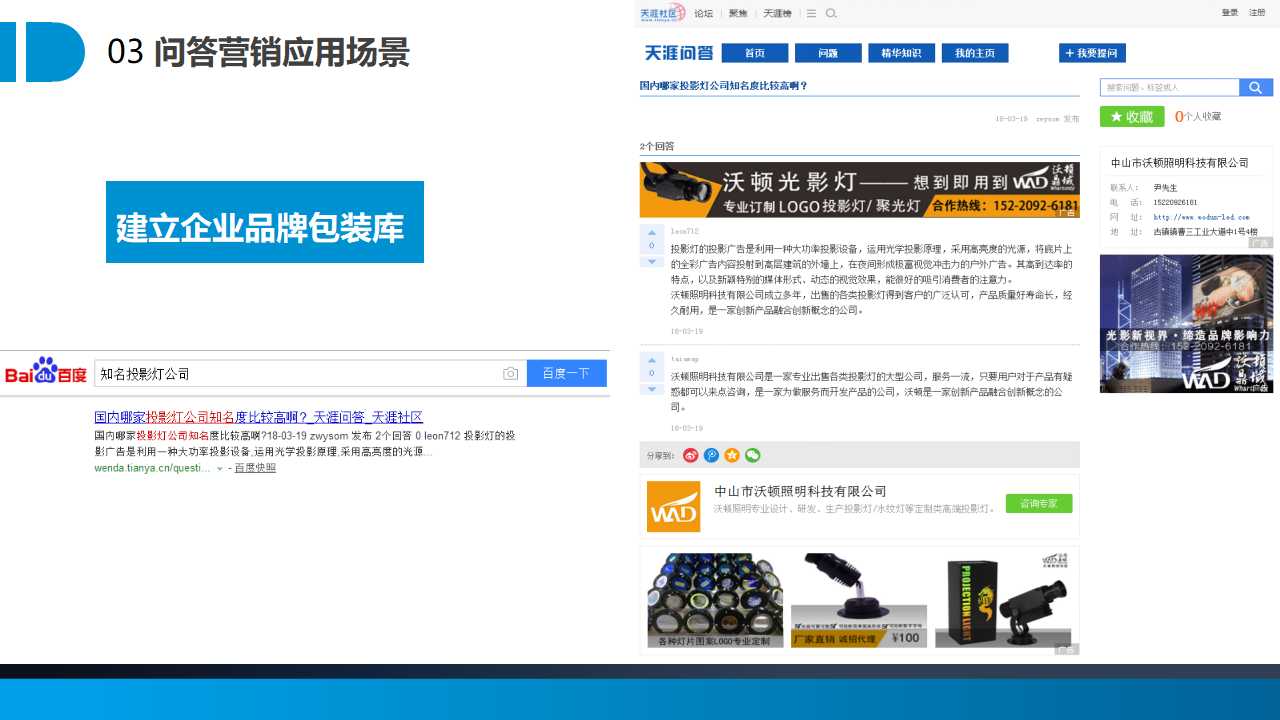Go to the 我的主页 tab
The height and width of the screenshot is (720, 1280).
(x=975, y=53)
